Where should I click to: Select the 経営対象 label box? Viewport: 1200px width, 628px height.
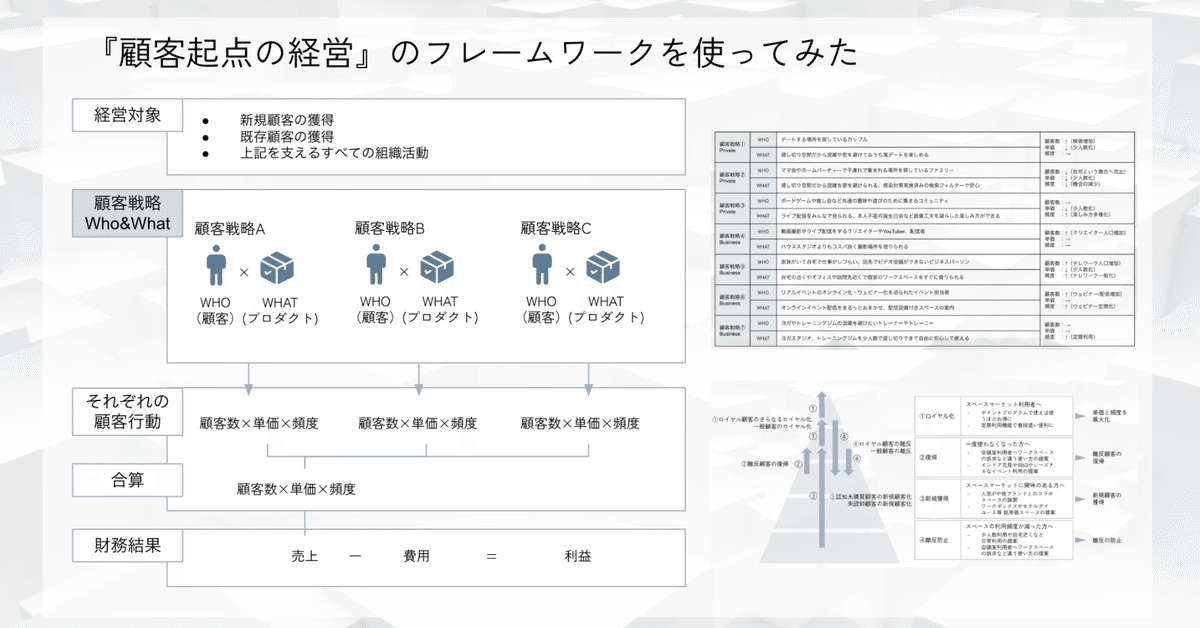tap(128, 114)
